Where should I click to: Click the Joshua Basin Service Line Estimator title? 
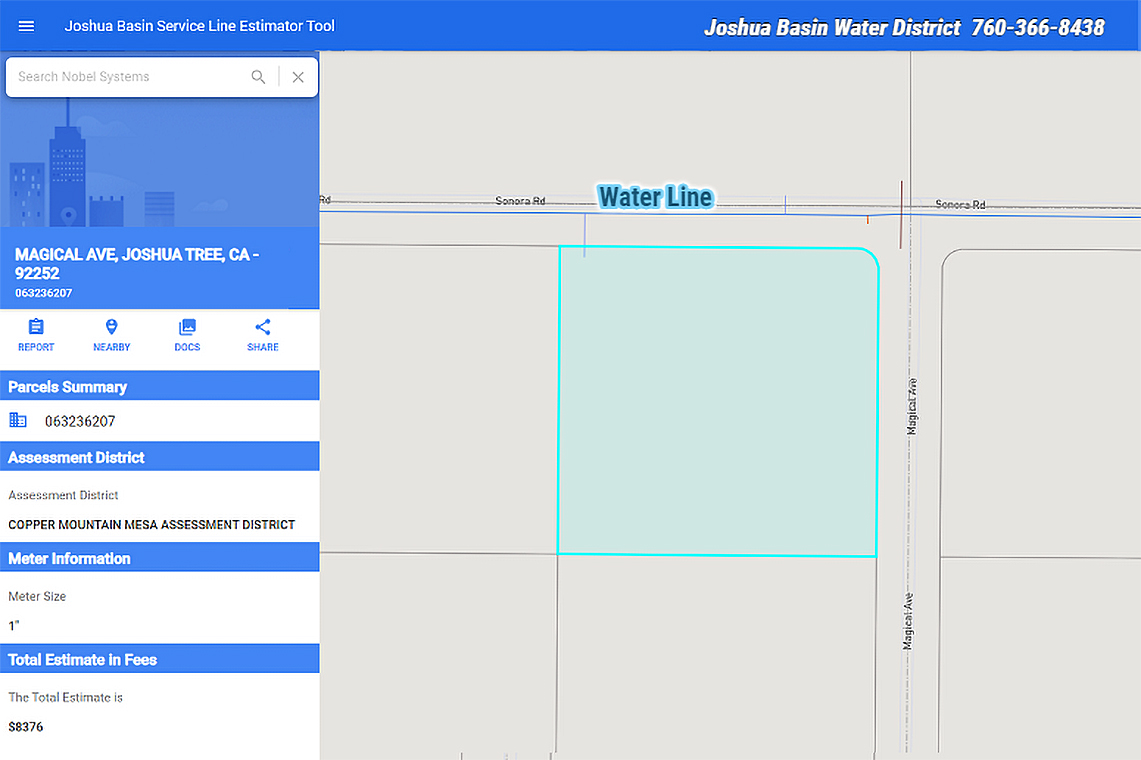tap(199, 26)
